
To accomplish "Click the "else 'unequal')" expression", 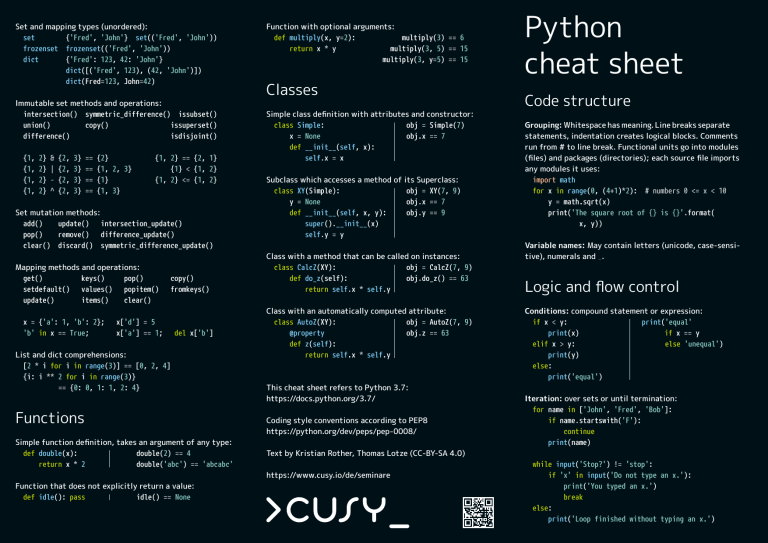I will [x=694, y=344].
